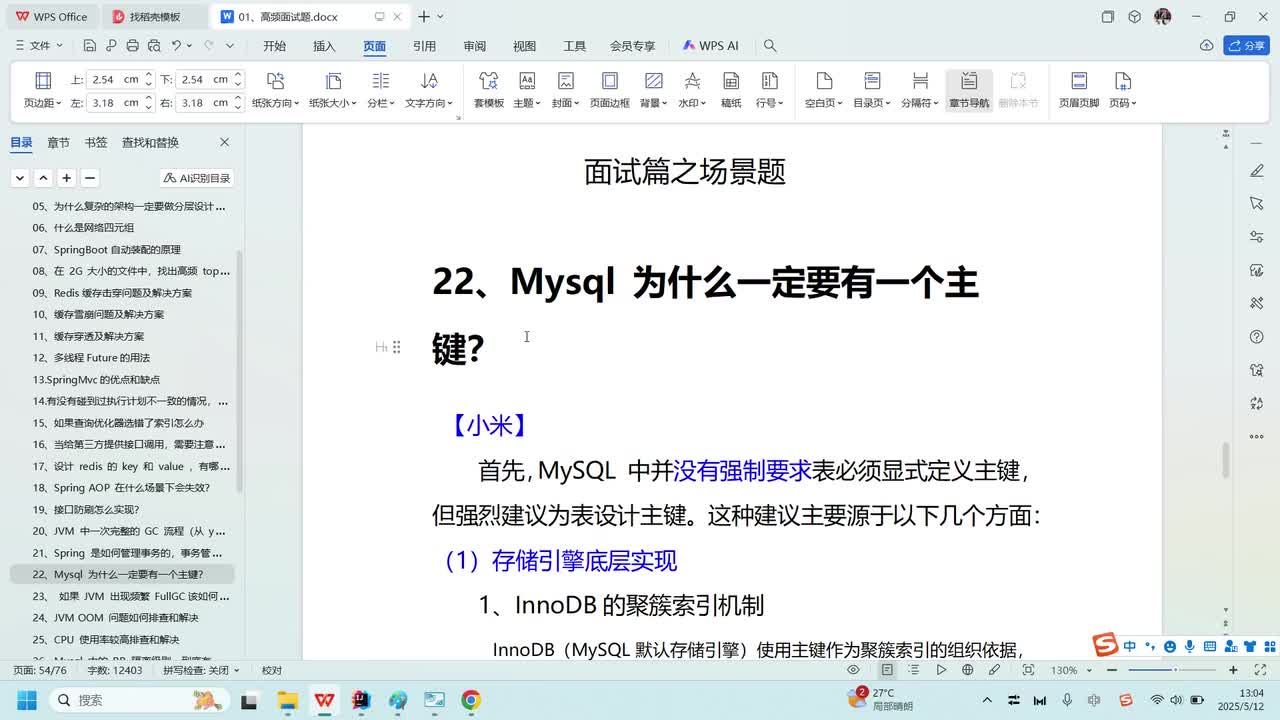
Task: Click the zoom slider handle
Action: (1175, 670)
